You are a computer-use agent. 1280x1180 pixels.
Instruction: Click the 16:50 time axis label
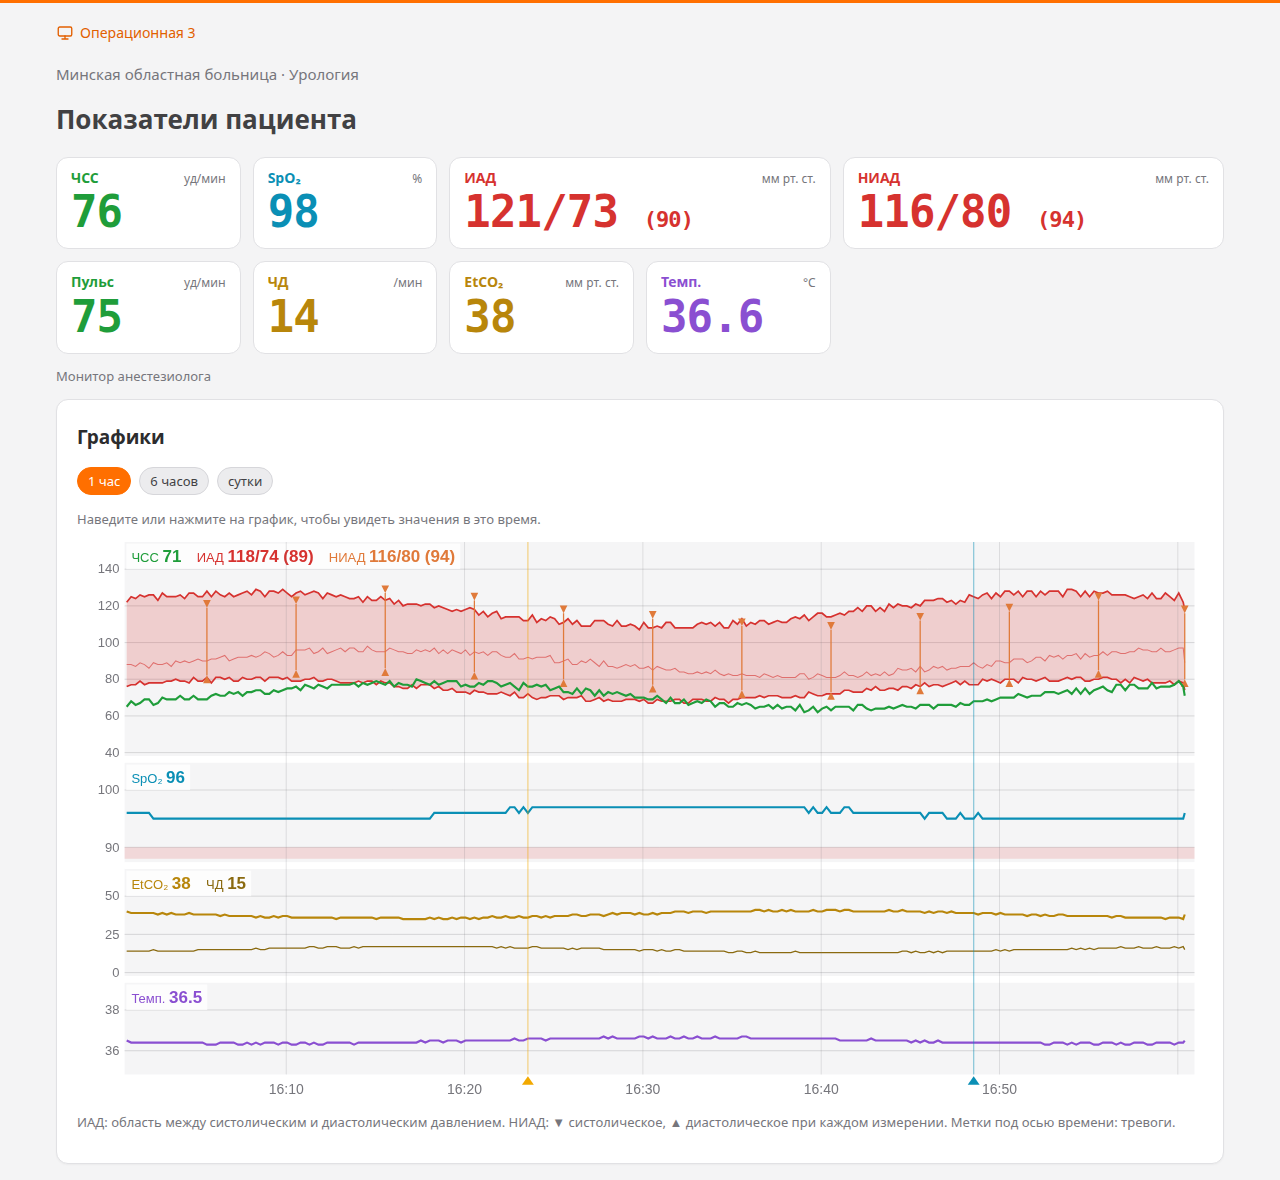click(x=999, y=1089)
